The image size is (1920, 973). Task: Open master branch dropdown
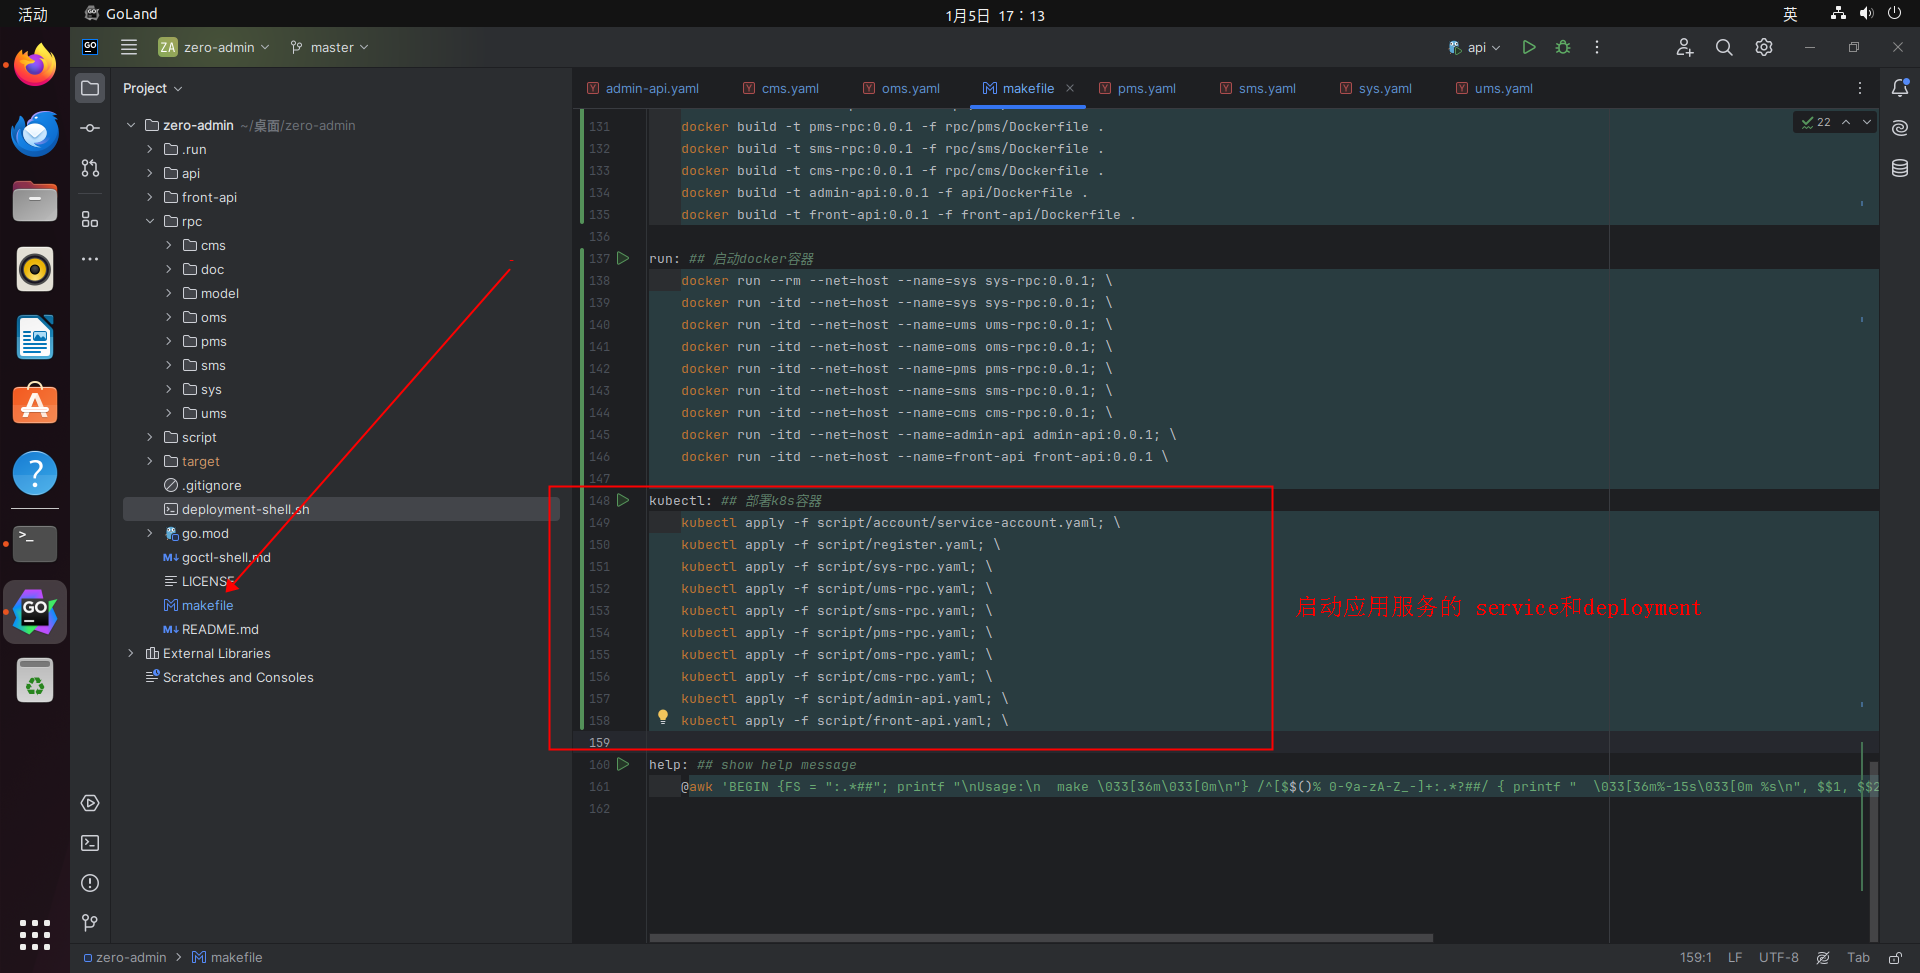click(330, 47)
